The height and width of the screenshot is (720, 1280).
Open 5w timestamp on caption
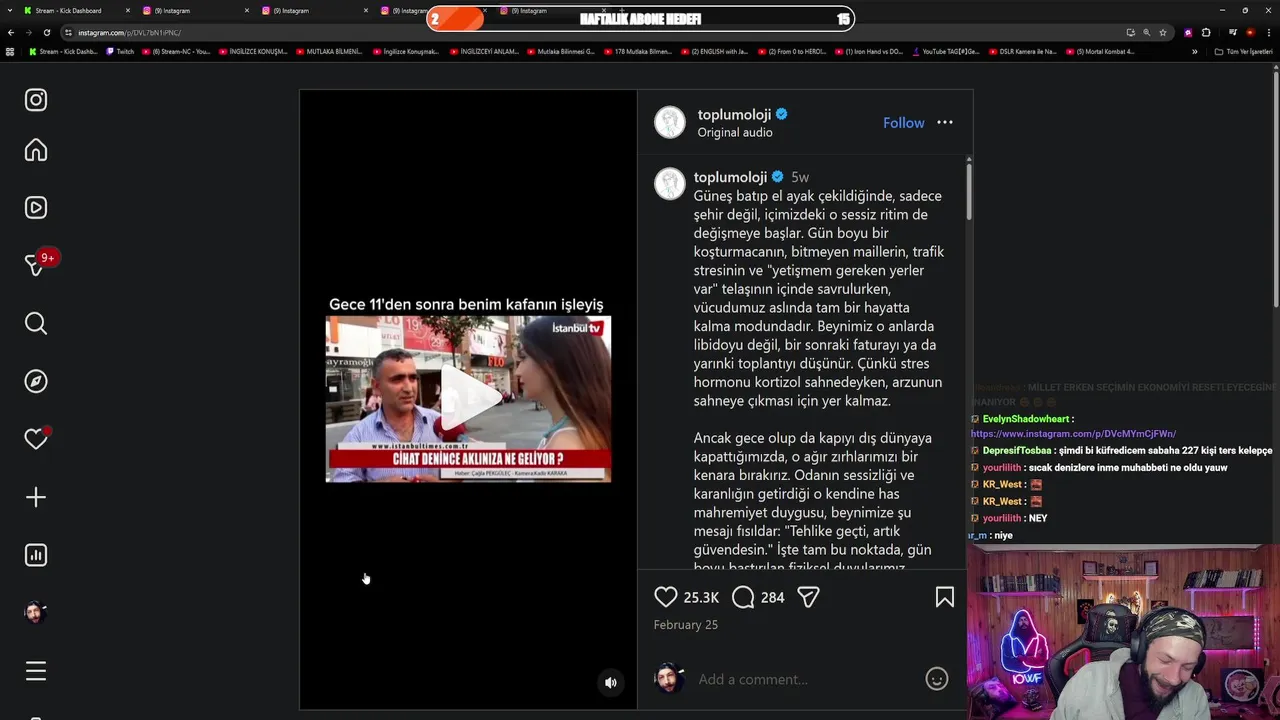pyautogui.click(x=800, y=177)
